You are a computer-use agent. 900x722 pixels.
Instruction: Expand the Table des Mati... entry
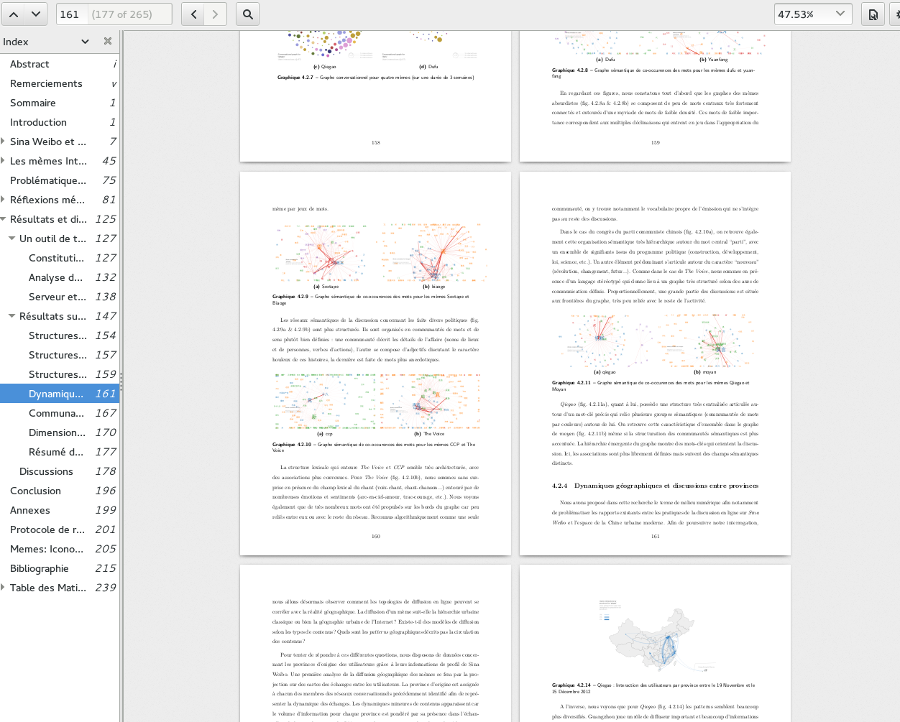[x=4, y=587]
